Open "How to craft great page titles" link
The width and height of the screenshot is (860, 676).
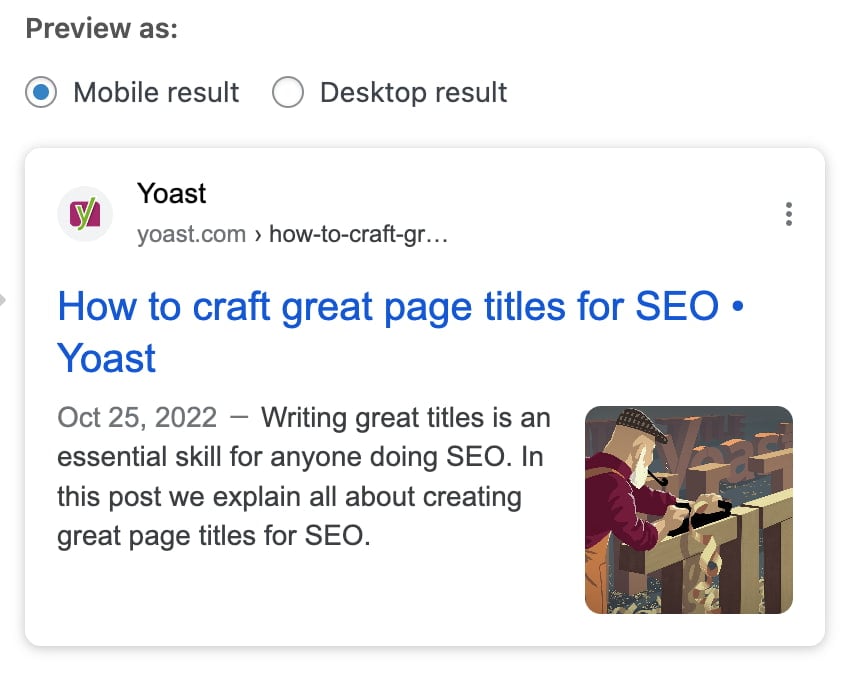pyautogui.click(x=388, y=306)
